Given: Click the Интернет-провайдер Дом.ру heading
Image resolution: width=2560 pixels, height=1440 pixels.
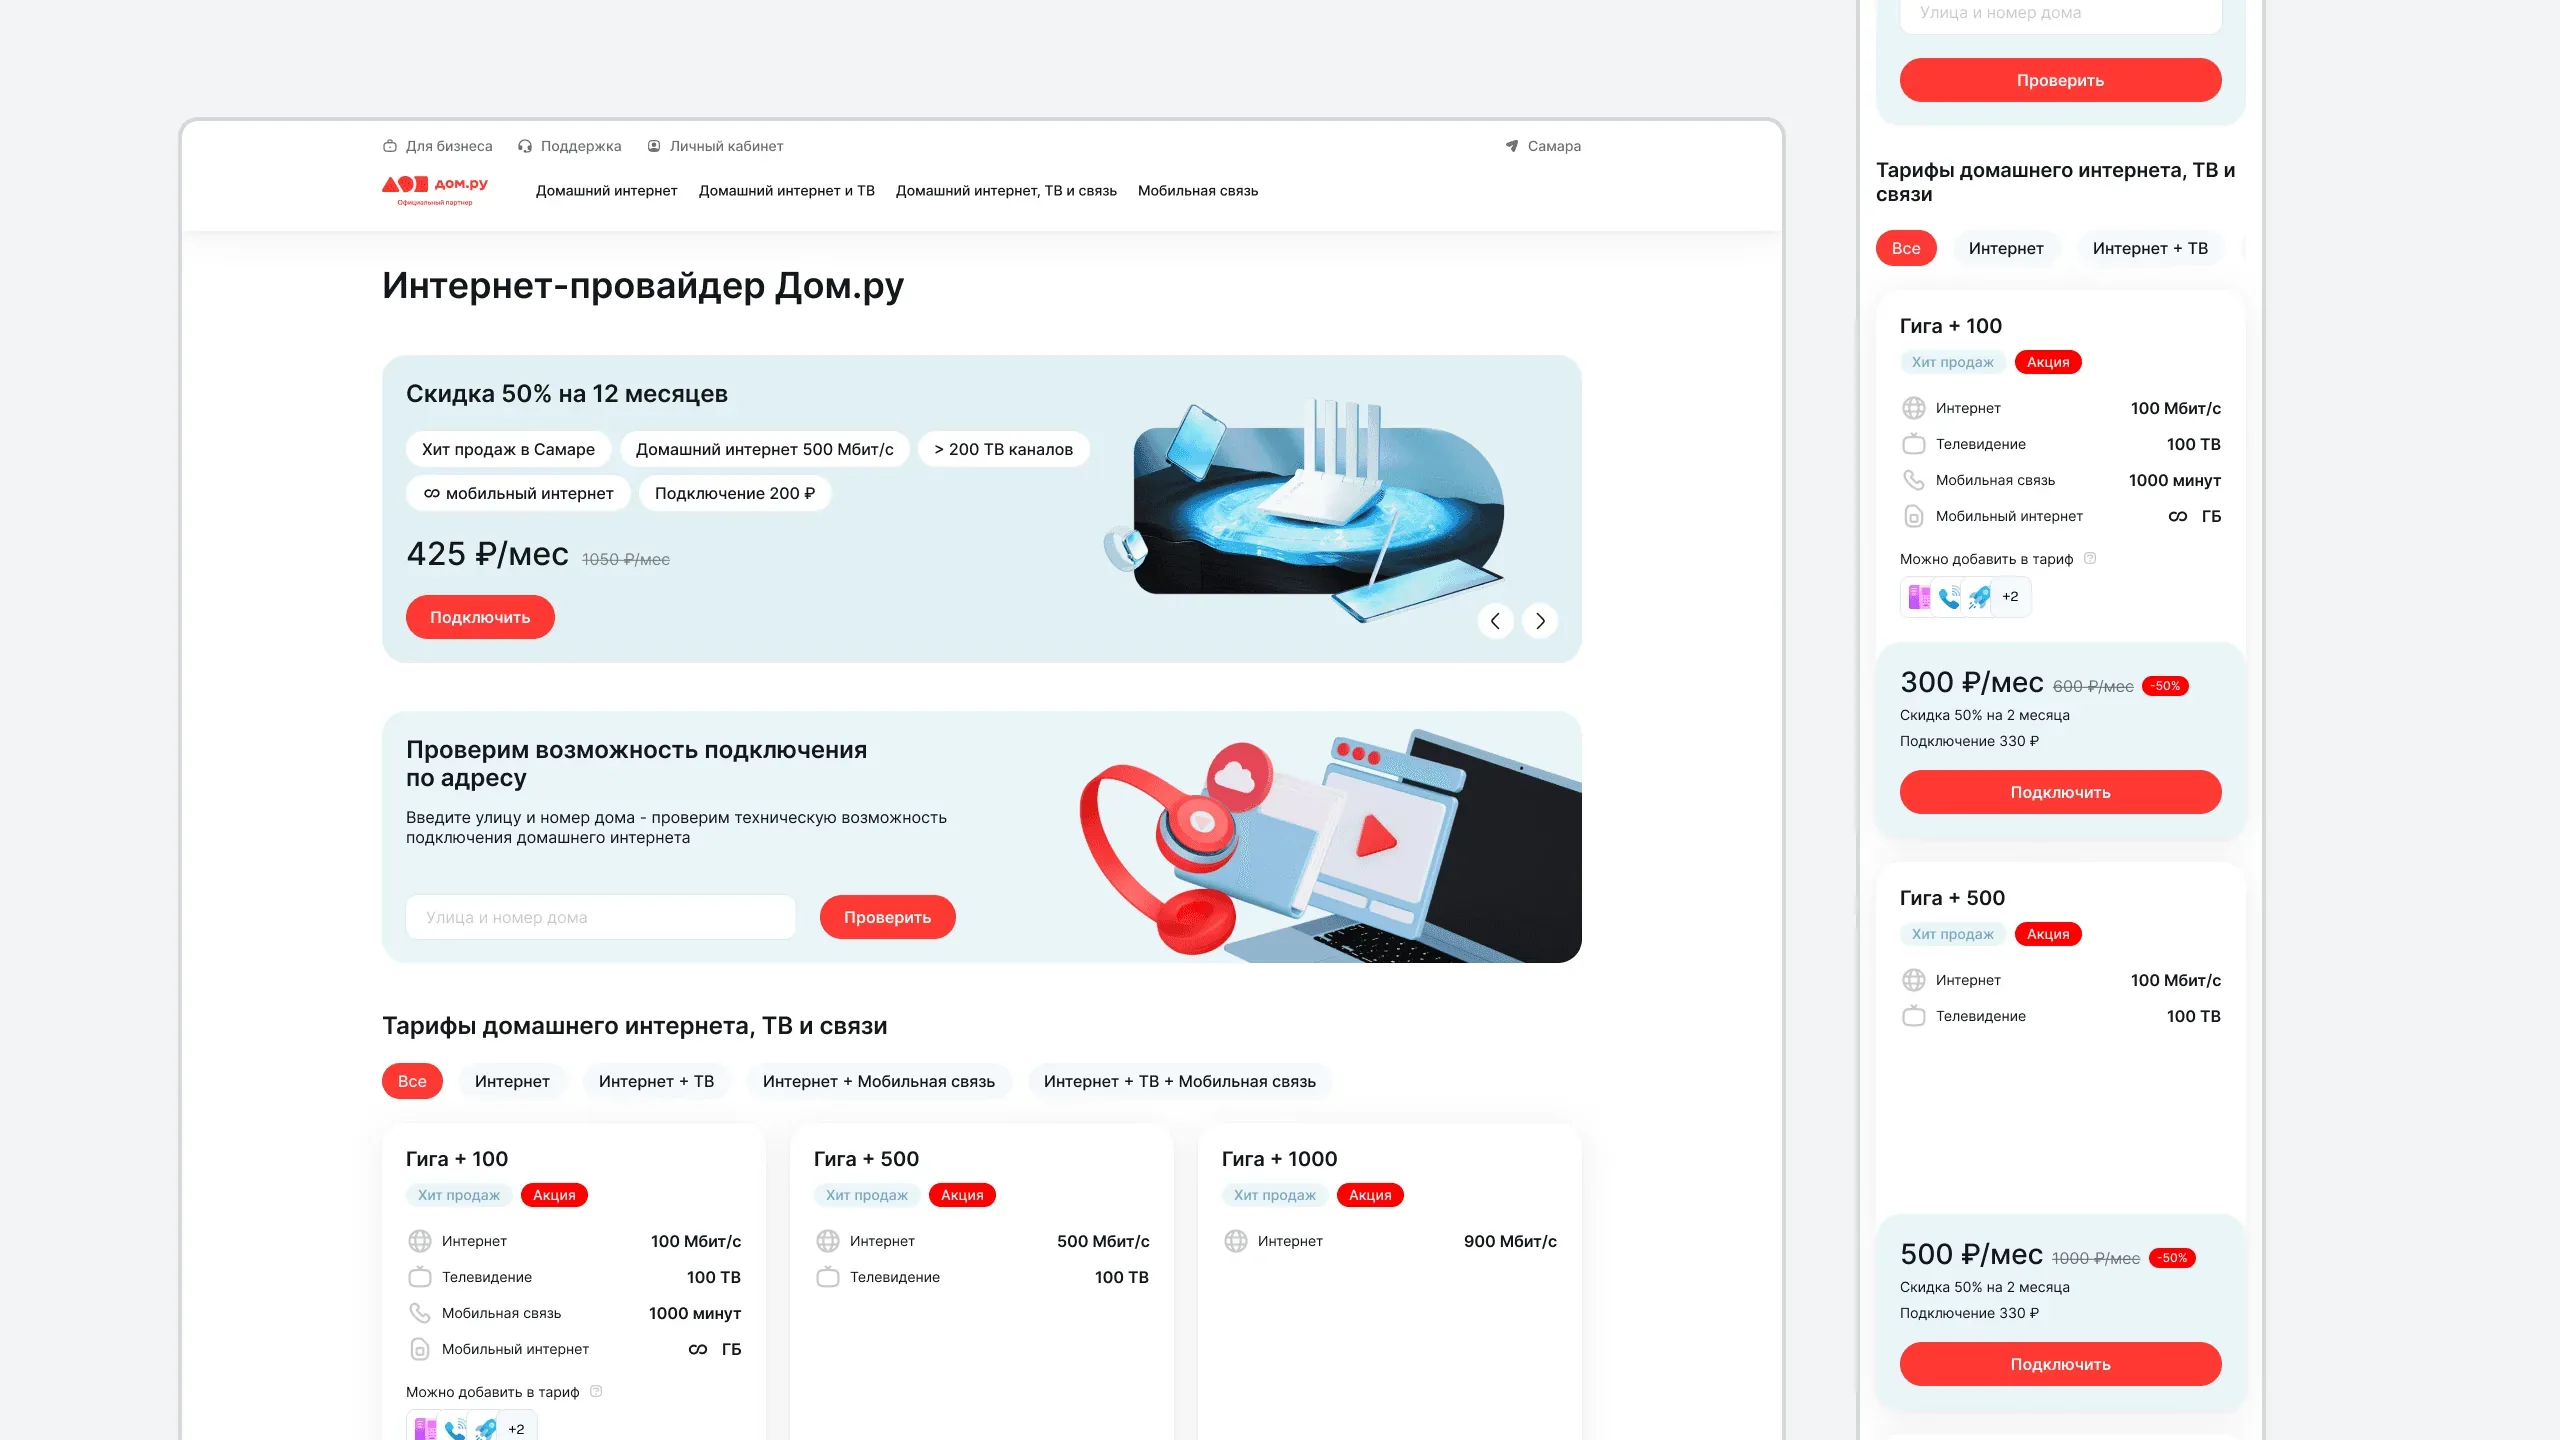Looking at the screenshot, I should 643,286.
